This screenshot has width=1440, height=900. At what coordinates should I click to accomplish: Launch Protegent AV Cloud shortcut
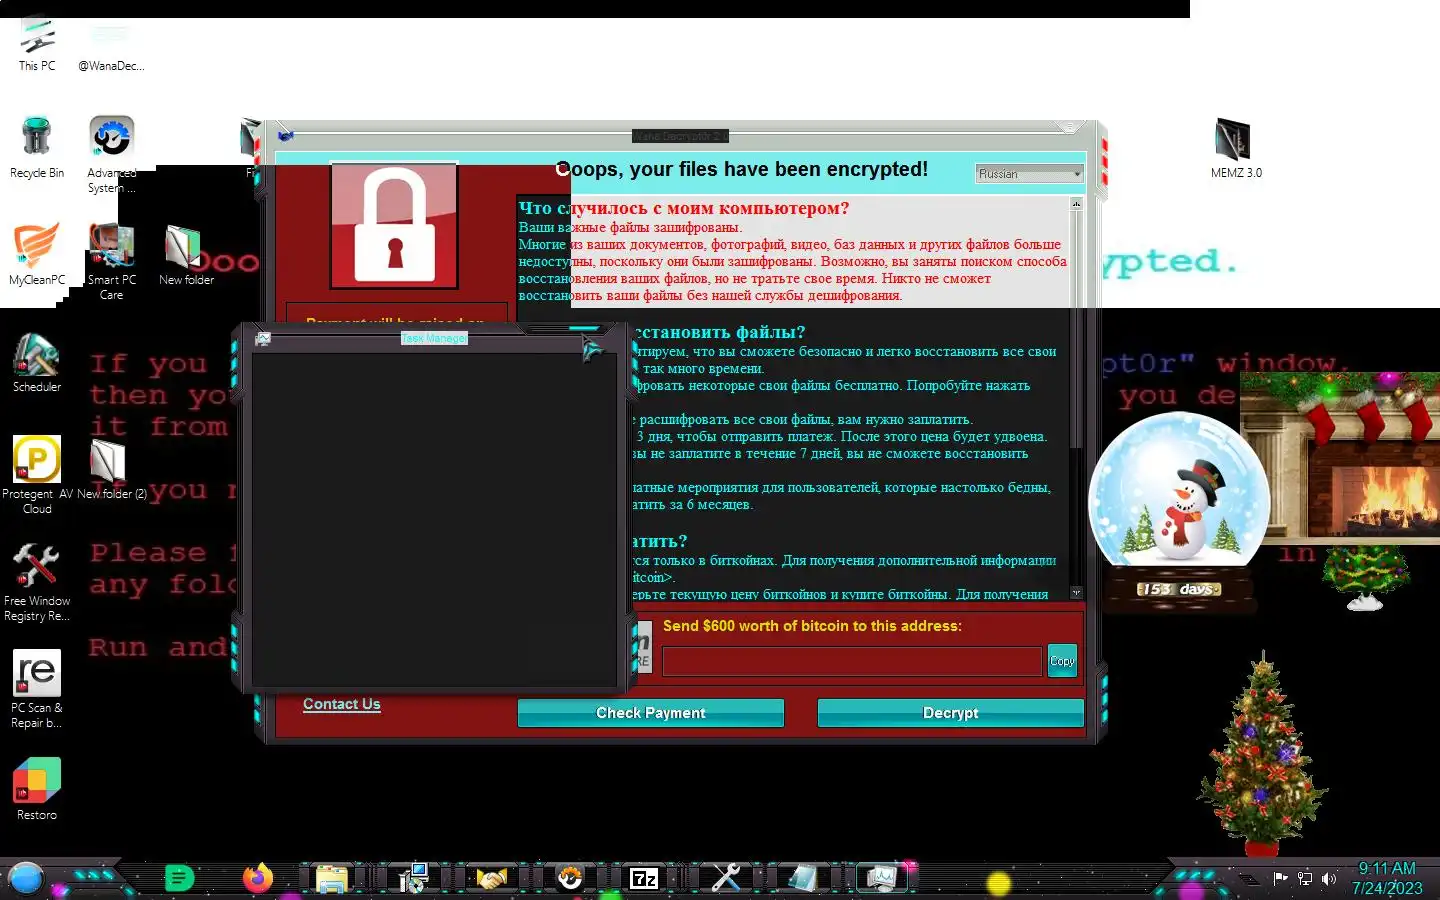tap(37, 475)
